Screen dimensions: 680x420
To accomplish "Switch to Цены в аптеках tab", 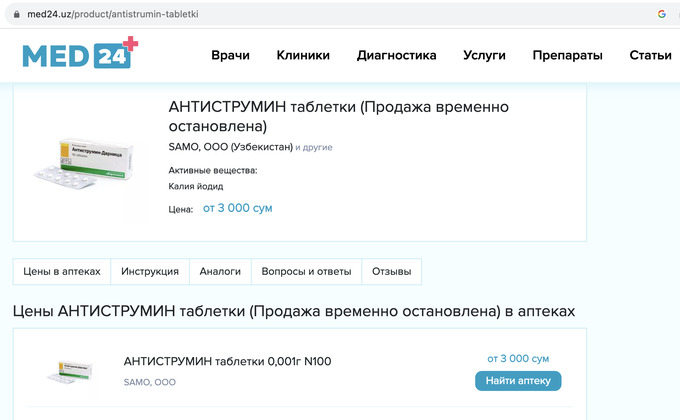I will tap(62, 272).
